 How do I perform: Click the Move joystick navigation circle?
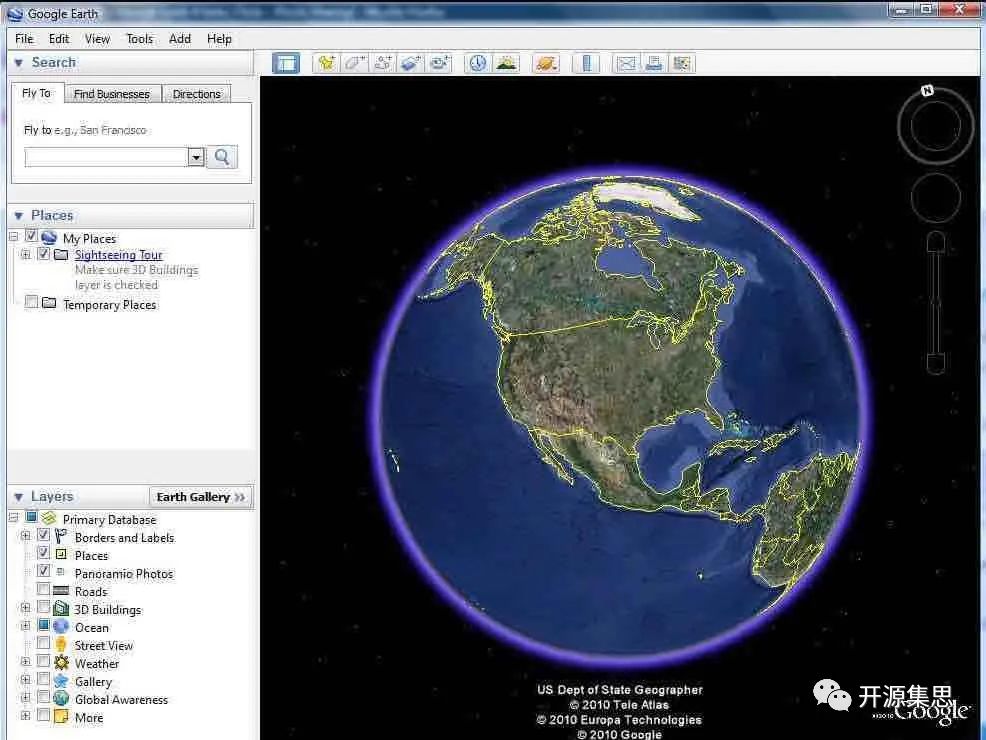point(936,197)
